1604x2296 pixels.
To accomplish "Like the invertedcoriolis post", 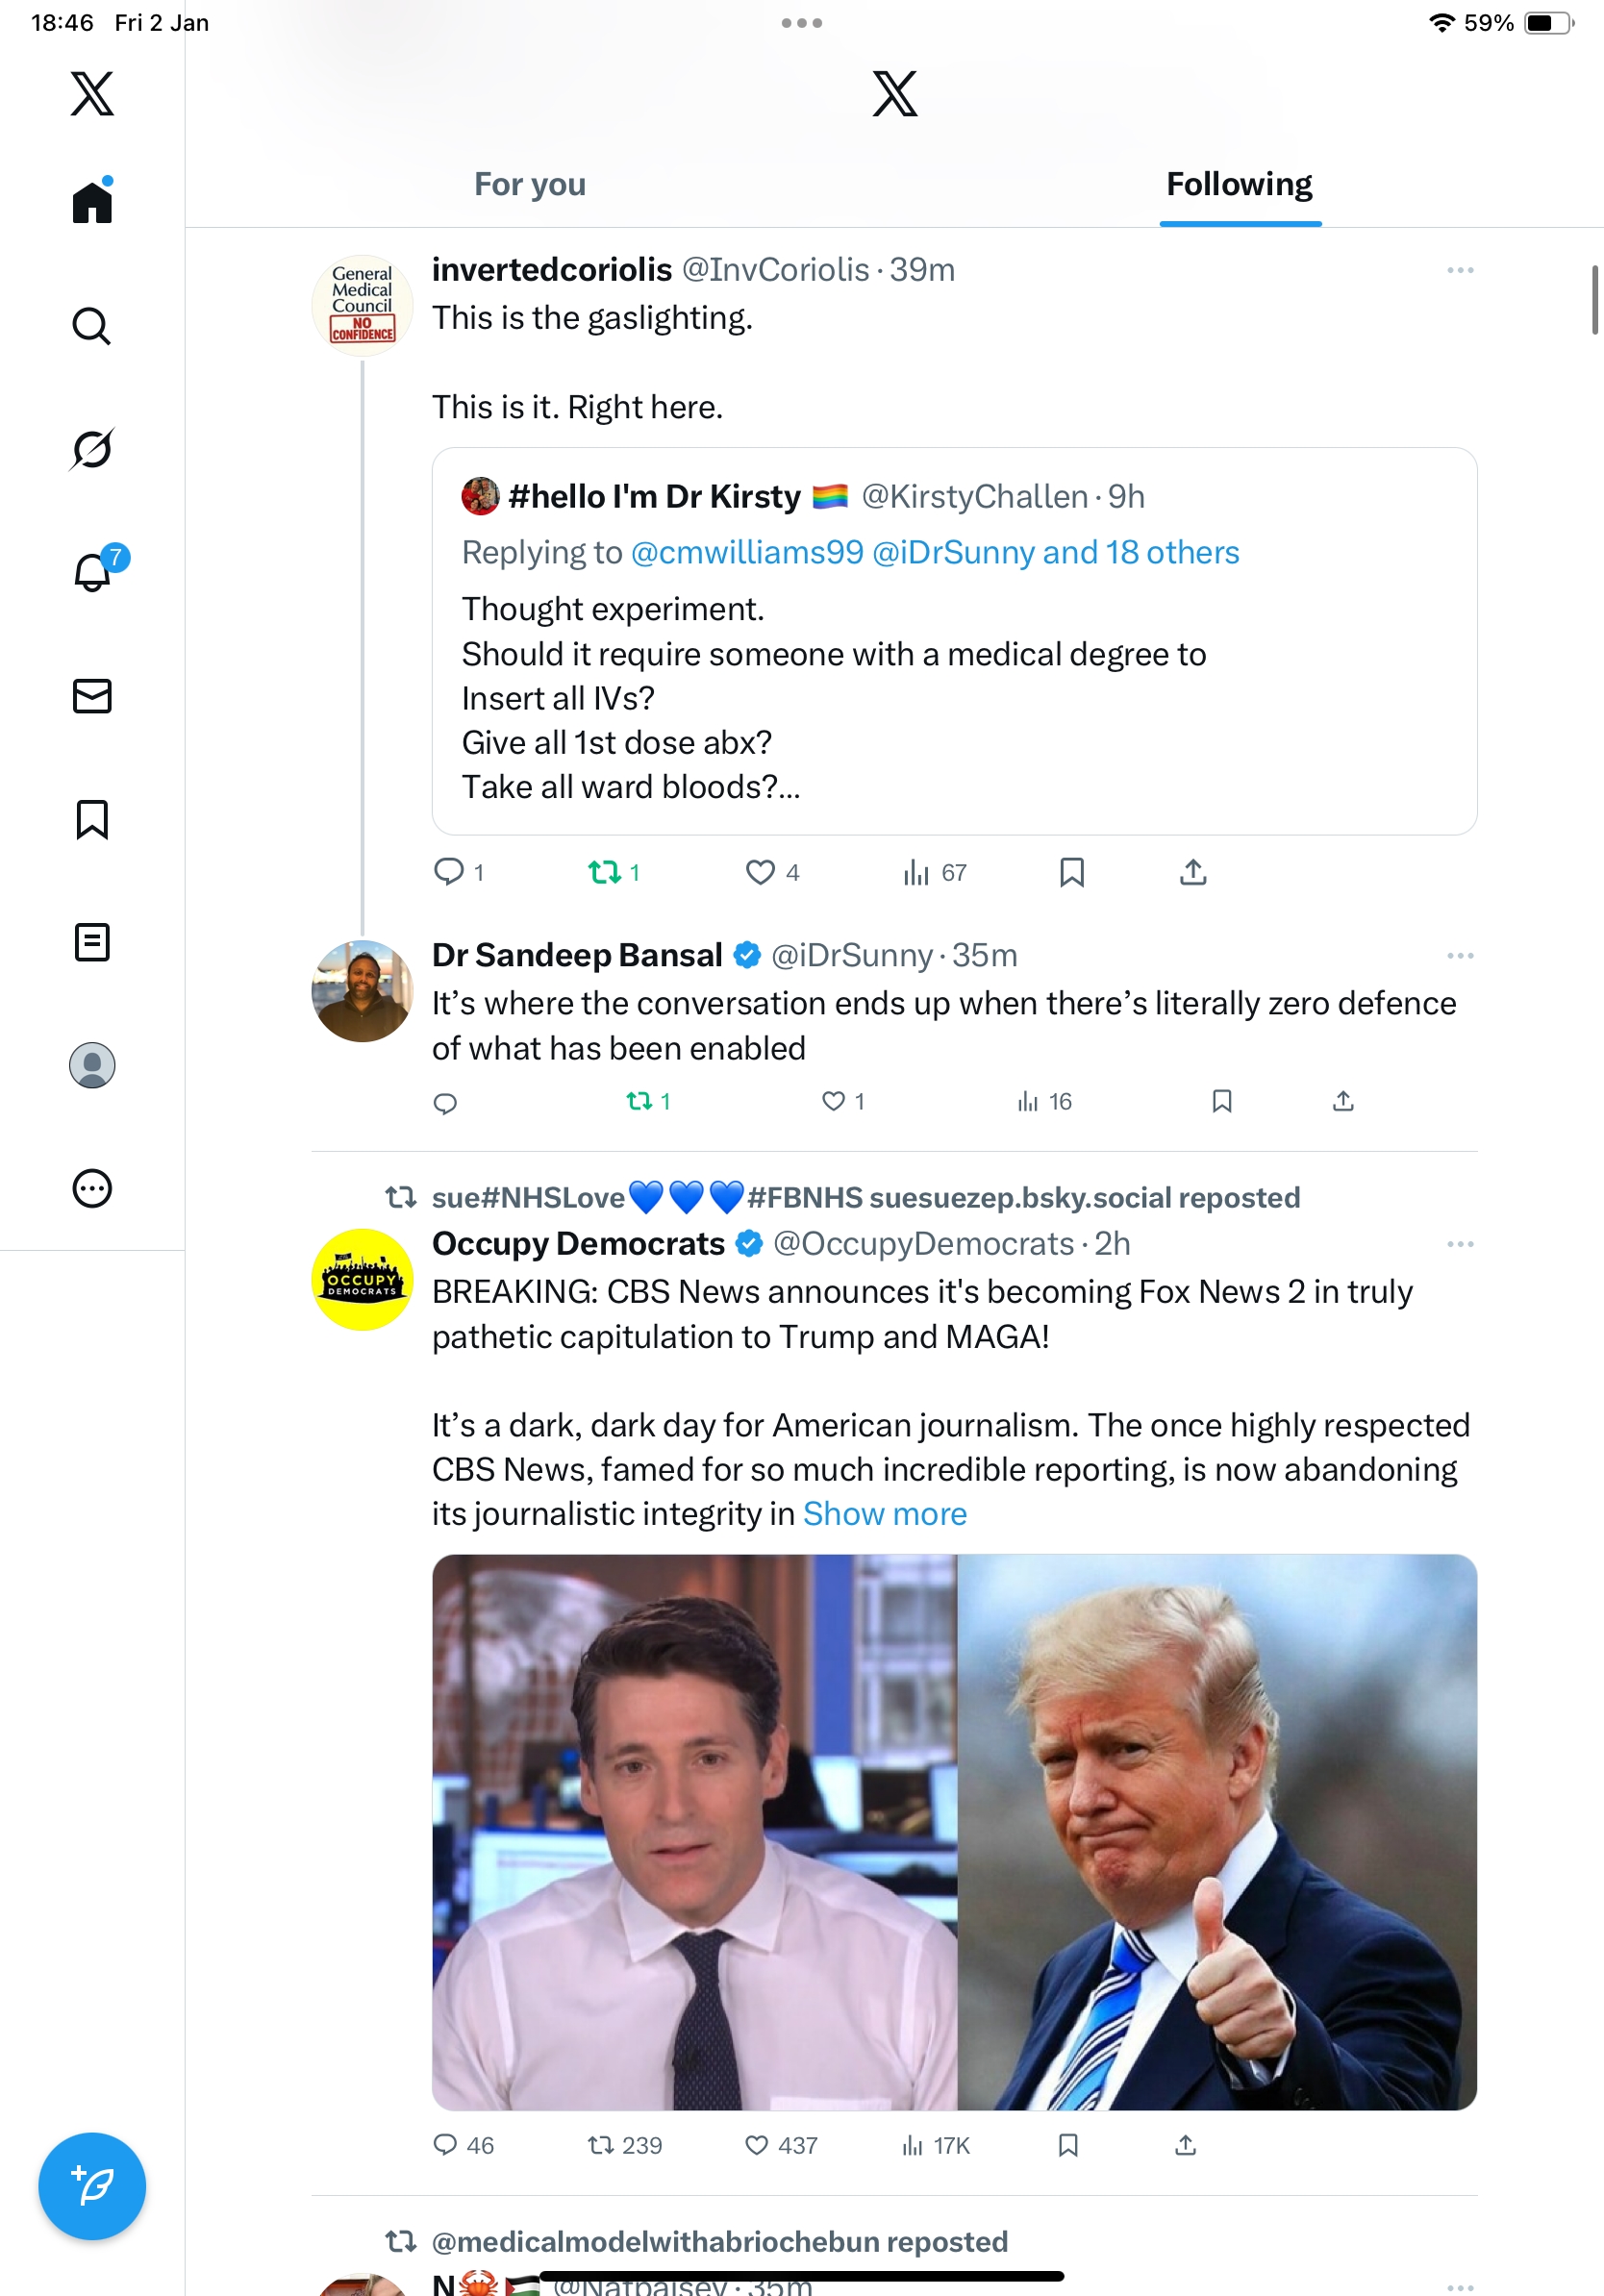I will pyautogui.click(x=760, y=873).
